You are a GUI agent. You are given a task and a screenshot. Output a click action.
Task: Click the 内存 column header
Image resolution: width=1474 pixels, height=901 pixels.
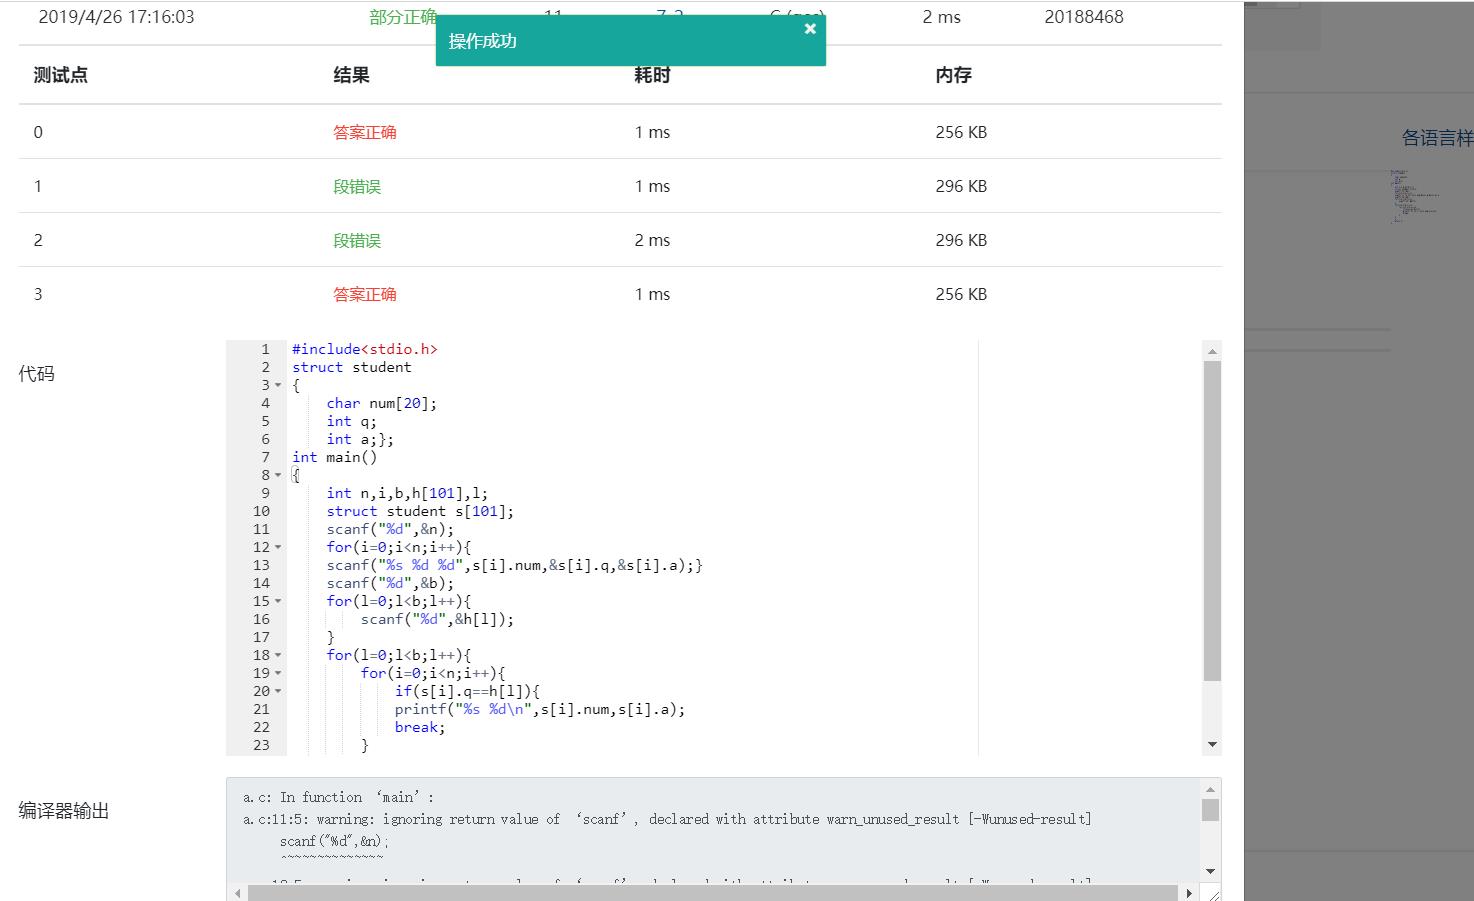pos(954,75)
